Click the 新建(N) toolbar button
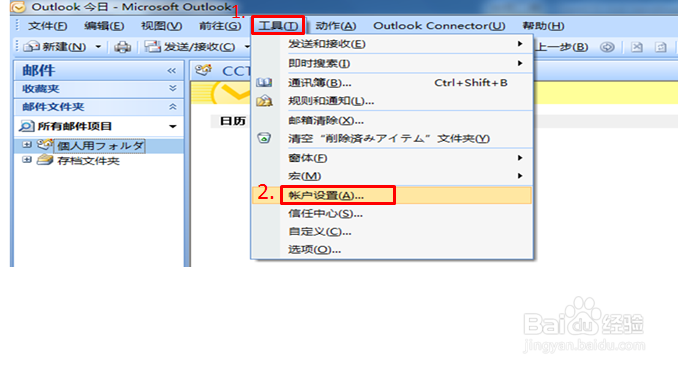This screenshot has width=683, height=370. (x=55, y=47)
